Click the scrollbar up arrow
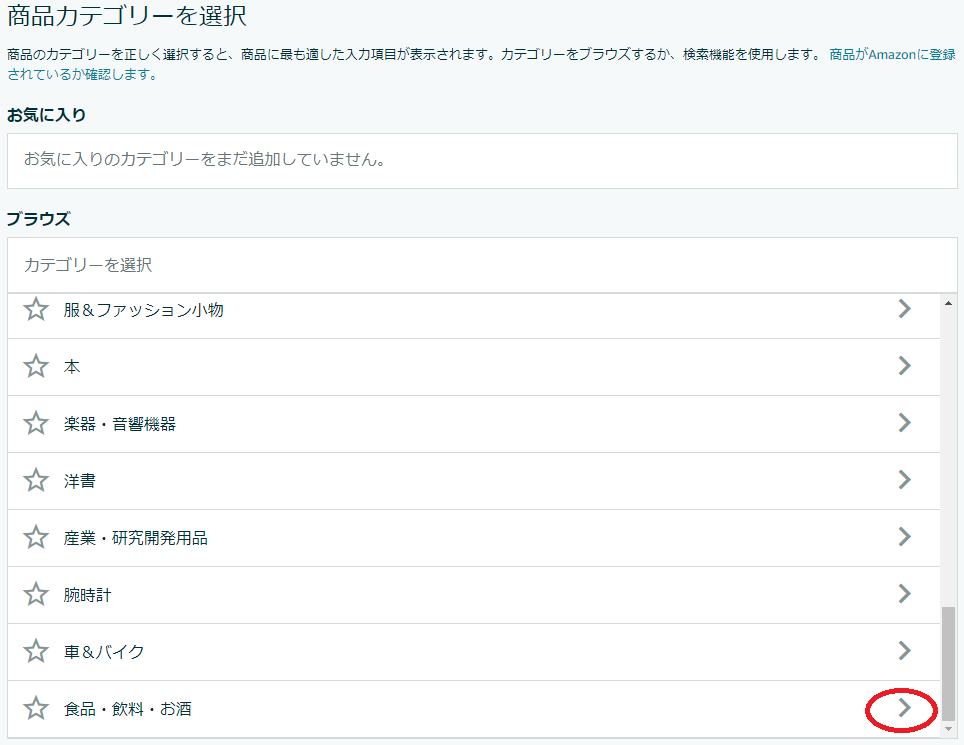The height and width of the screenshot is (745, 964). pyautogui.click(x=949, y=303)
